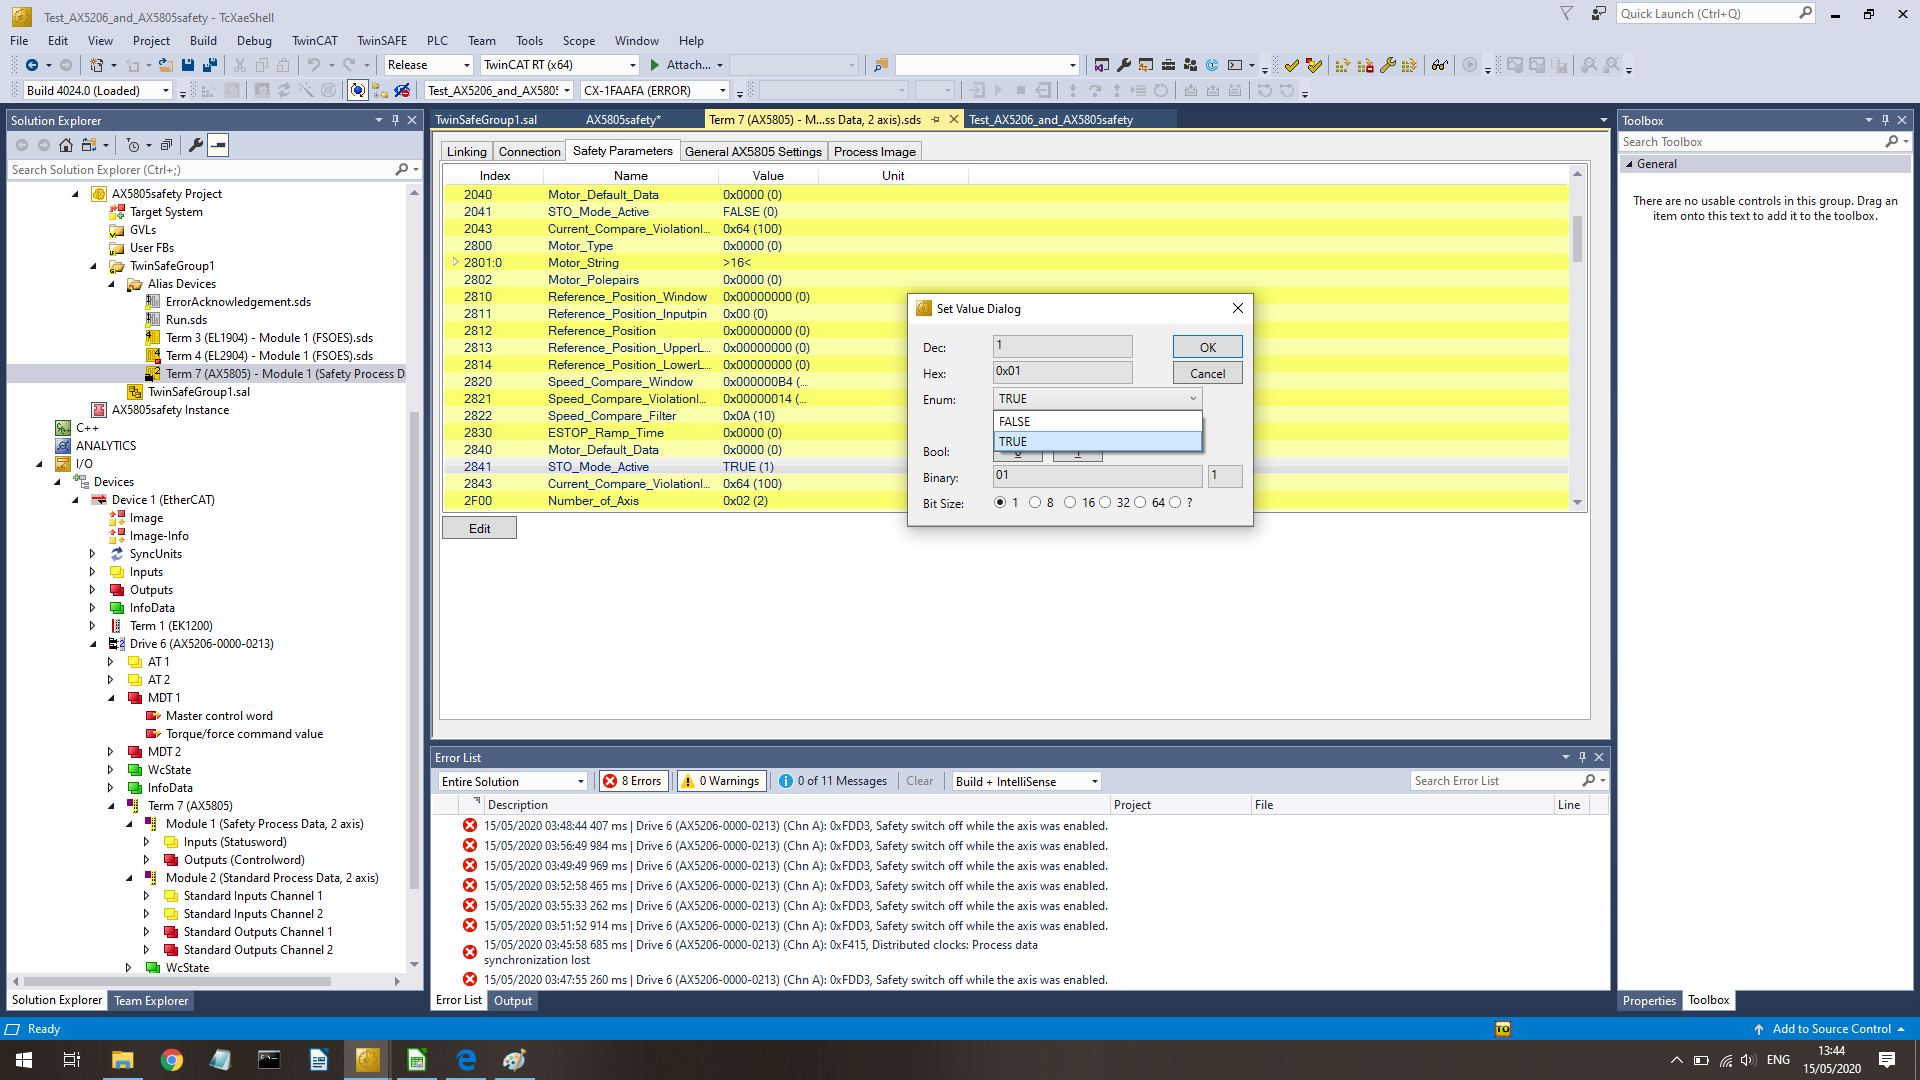Open the Release configuration dropdown
Screen dimensions: 1920x1080
point(466,65)
